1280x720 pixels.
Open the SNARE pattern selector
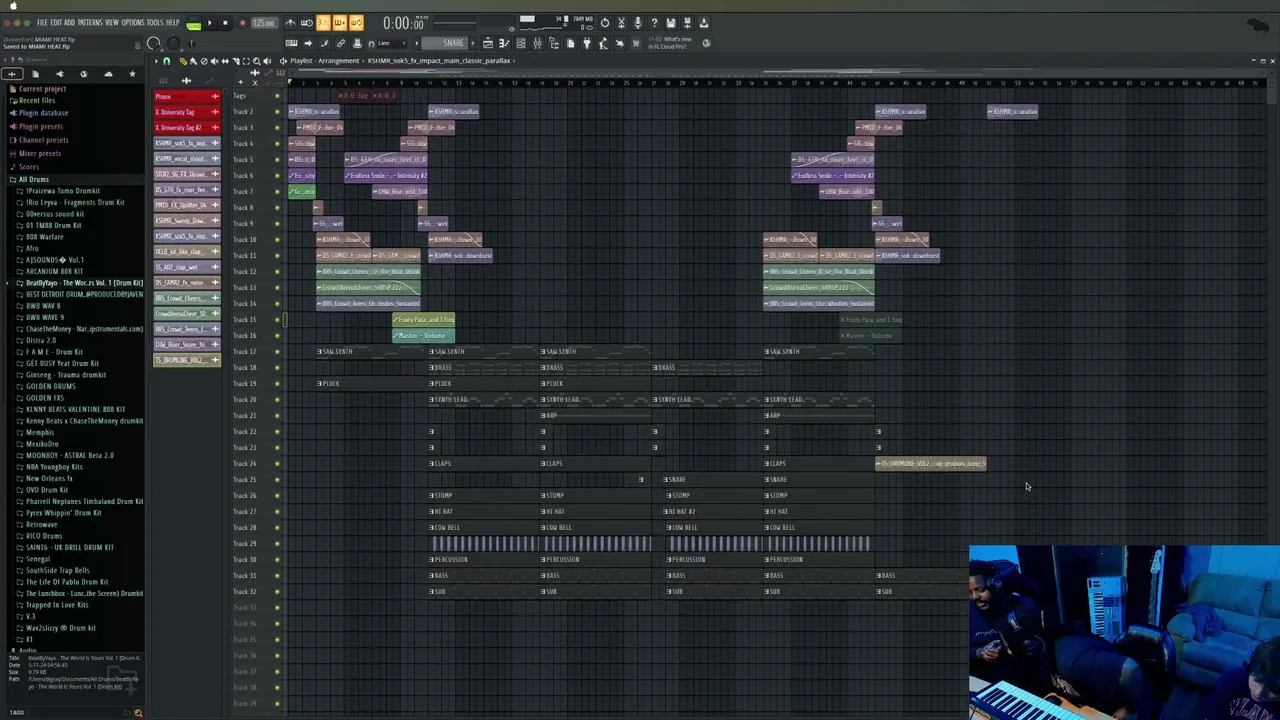coord(444,43)
